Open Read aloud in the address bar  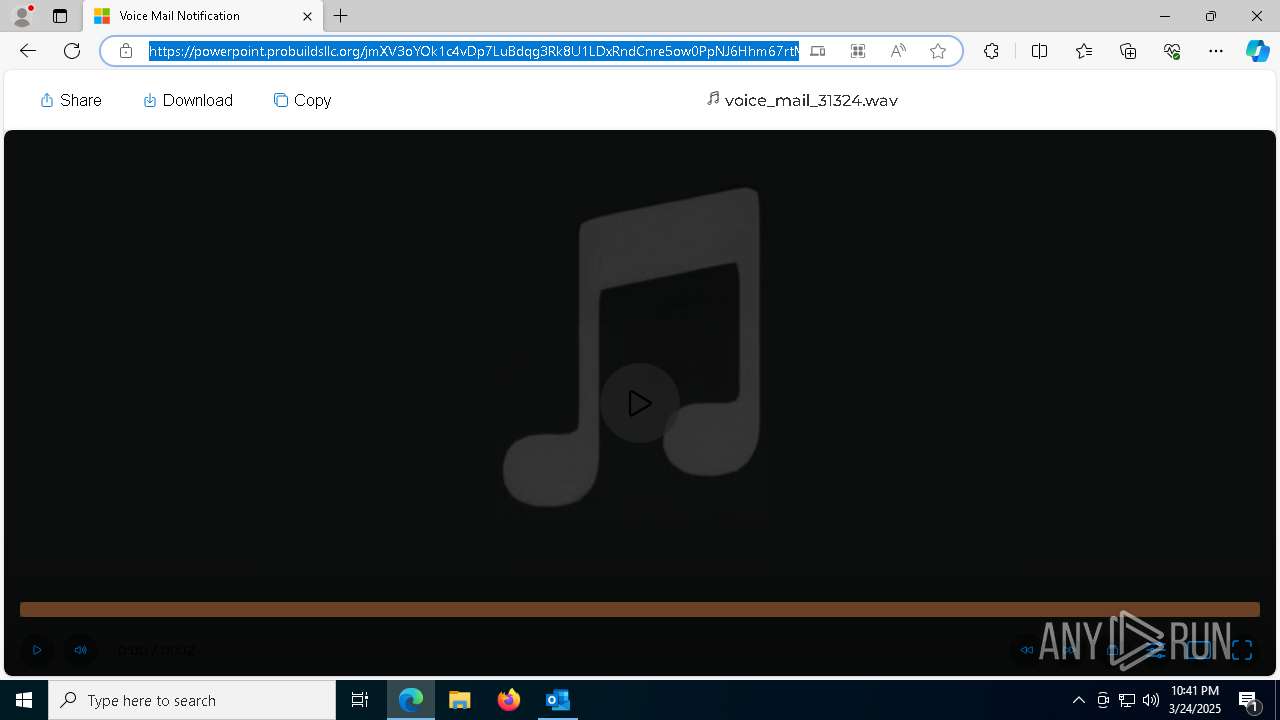(898, 51)
